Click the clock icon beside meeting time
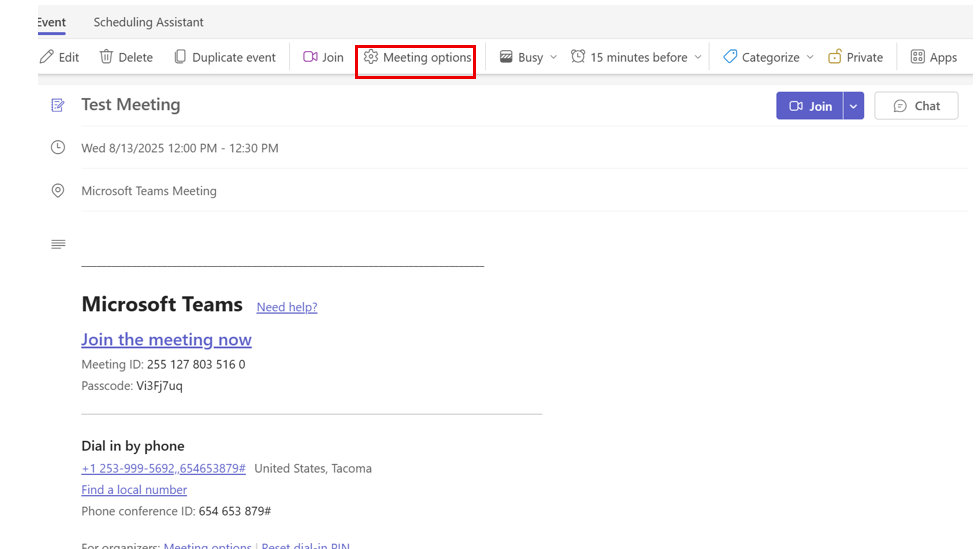Screen dimensions: 976x549 (58, 148)
